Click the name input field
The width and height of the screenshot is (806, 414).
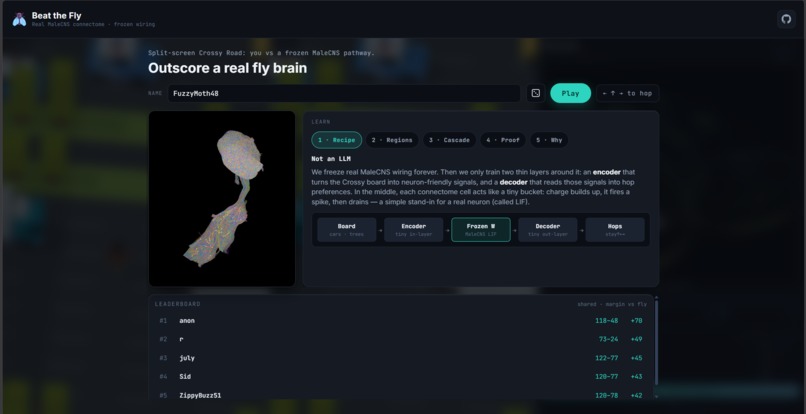(344, 93)
